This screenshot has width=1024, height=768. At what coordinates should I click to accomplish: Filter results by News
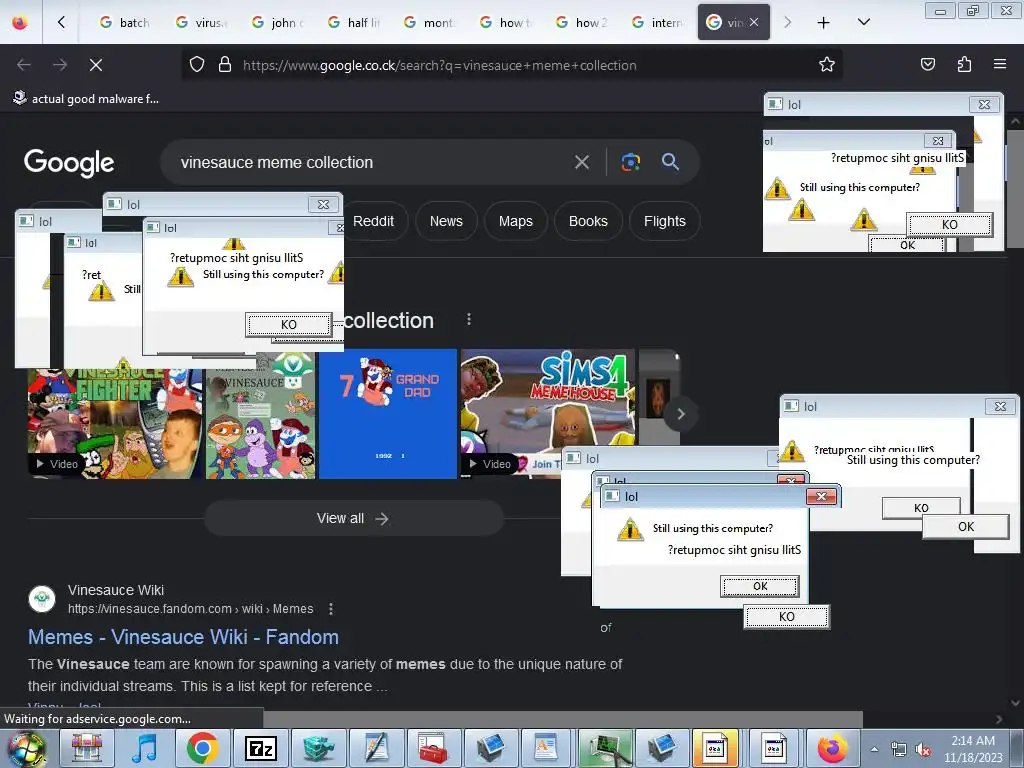click(446, 221)
